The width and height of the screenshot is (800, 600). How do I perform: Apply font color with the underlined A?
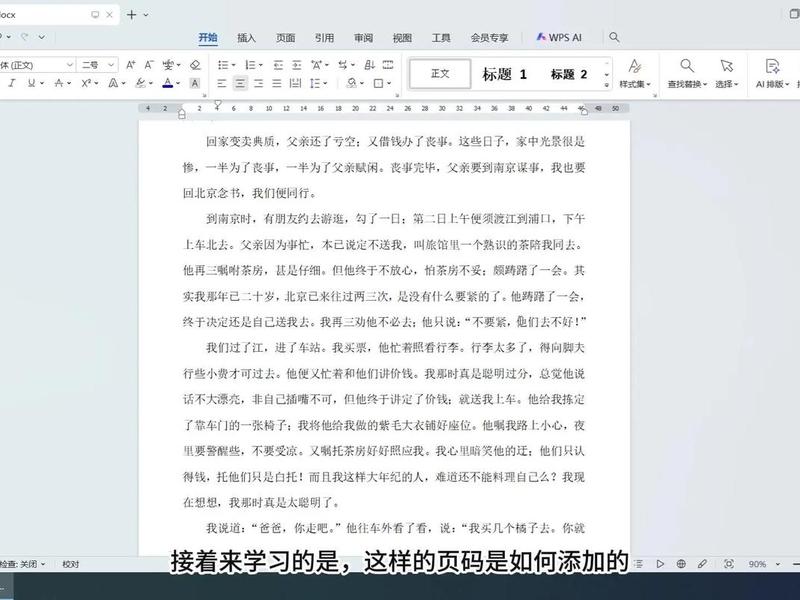(x=167, y=83)
